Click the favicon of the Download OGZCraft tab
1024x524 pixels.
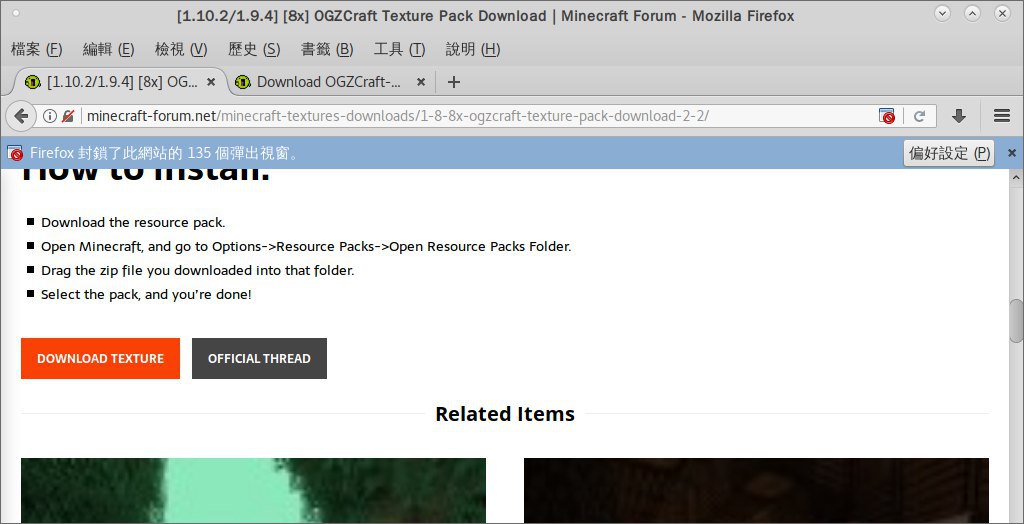242,82
